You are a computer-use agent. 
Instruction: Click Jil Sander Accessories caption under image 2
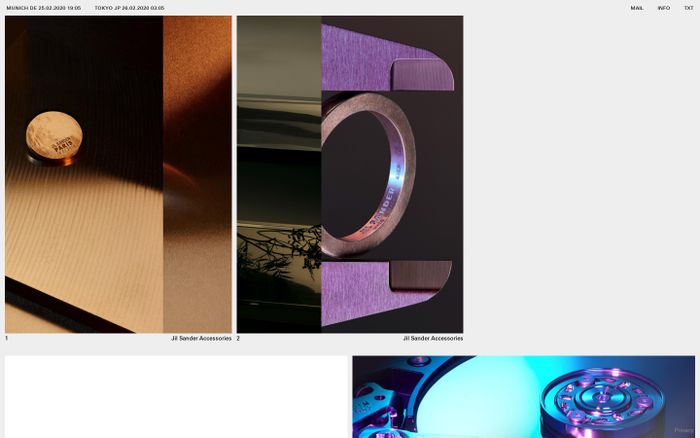(x=433, y=338)
